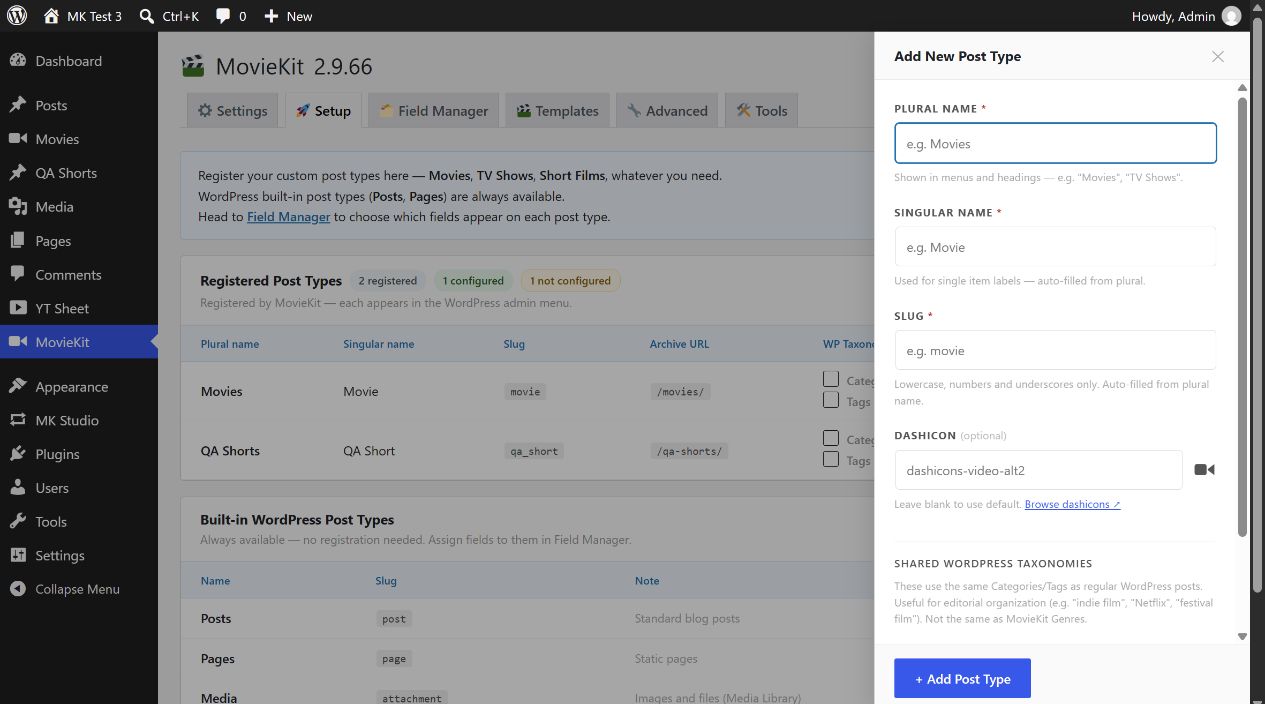Close the Add New Post Type panel

point(1217,57)
